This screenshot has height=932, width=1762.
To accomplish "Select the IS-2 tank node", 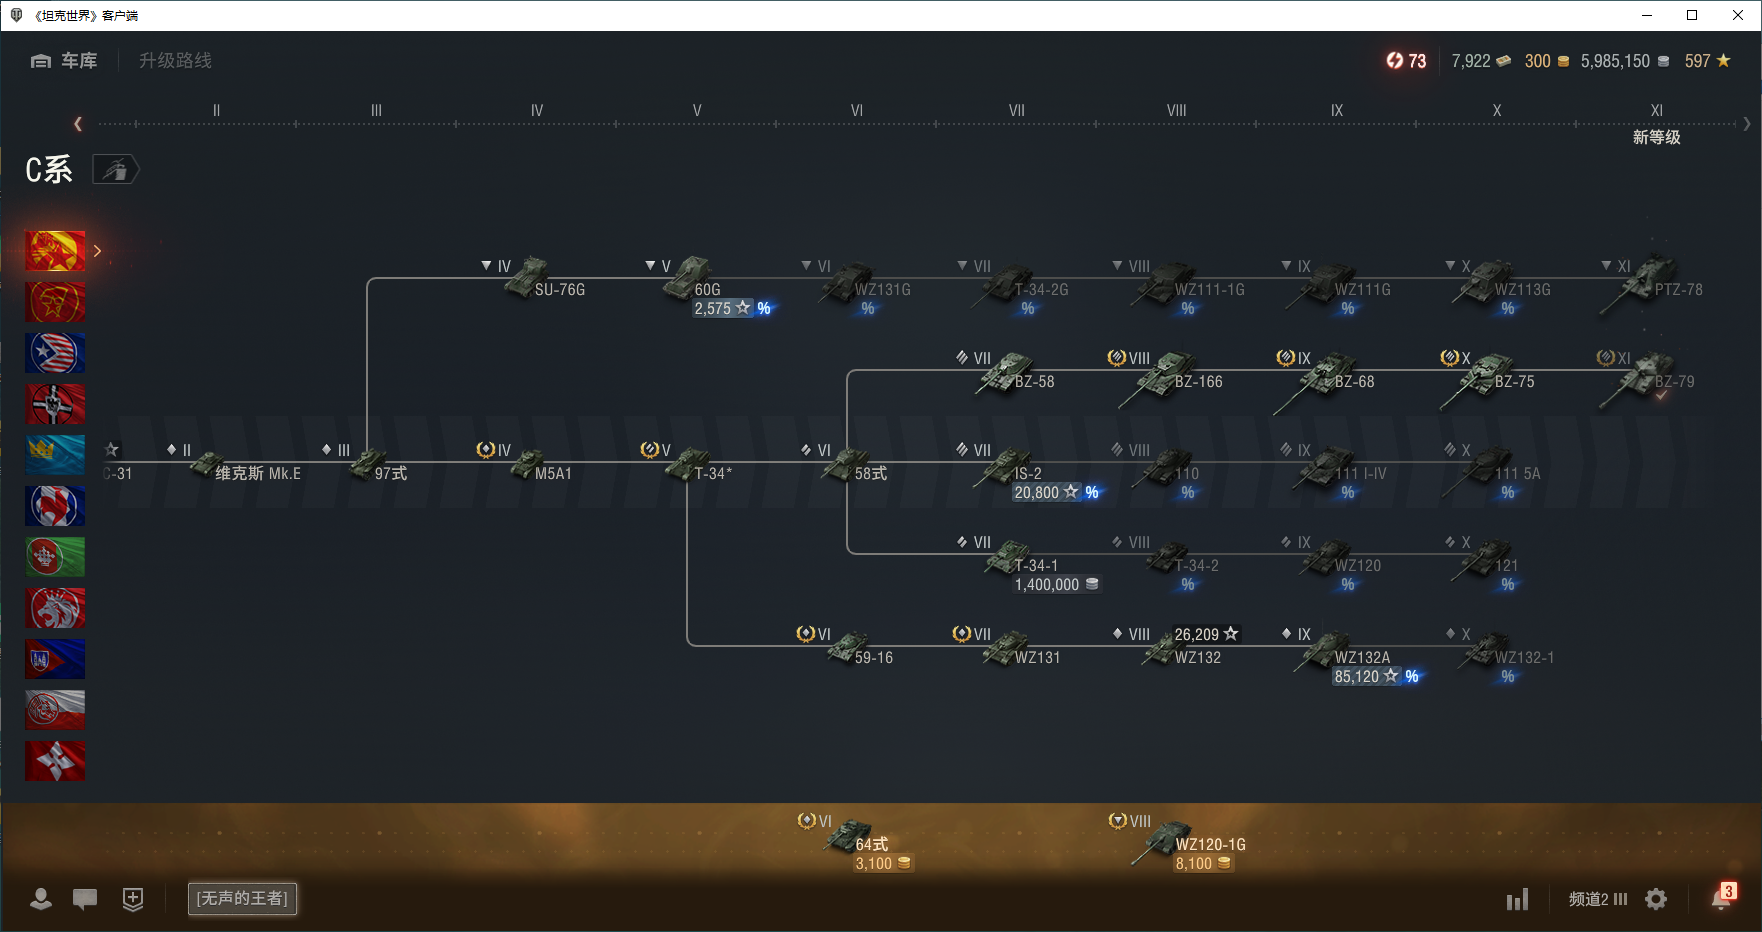I will coord(1012,470).
